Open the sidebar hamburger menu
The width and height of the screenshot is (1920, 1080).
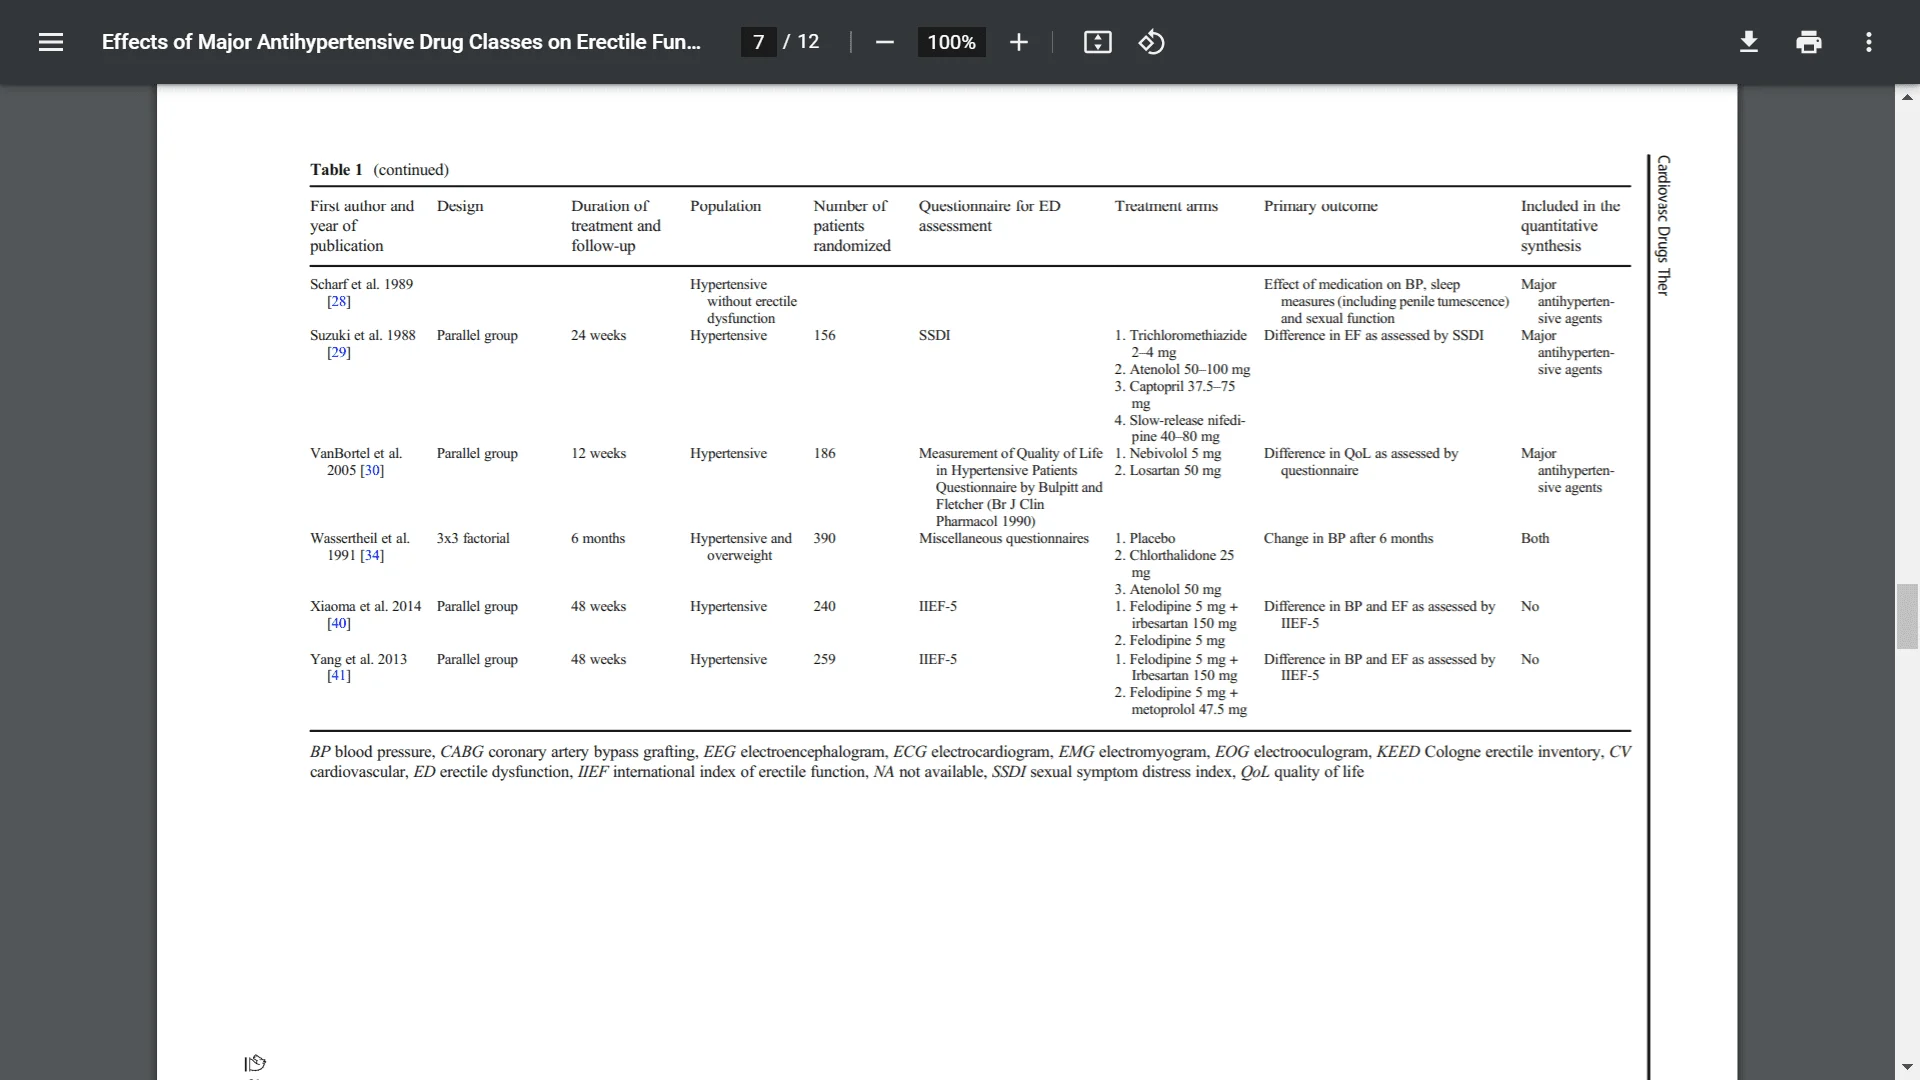pyautogui.click(x=51, y=42)
